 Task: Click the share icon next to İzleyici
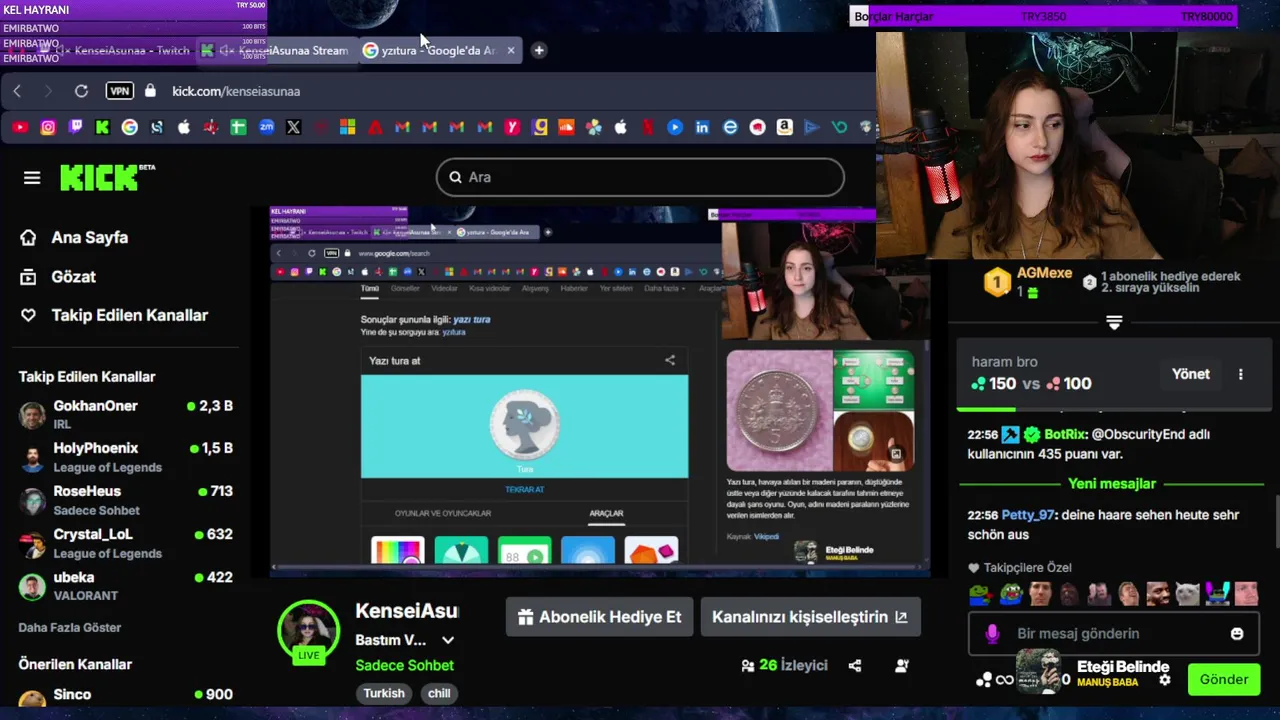click(855, 665)
